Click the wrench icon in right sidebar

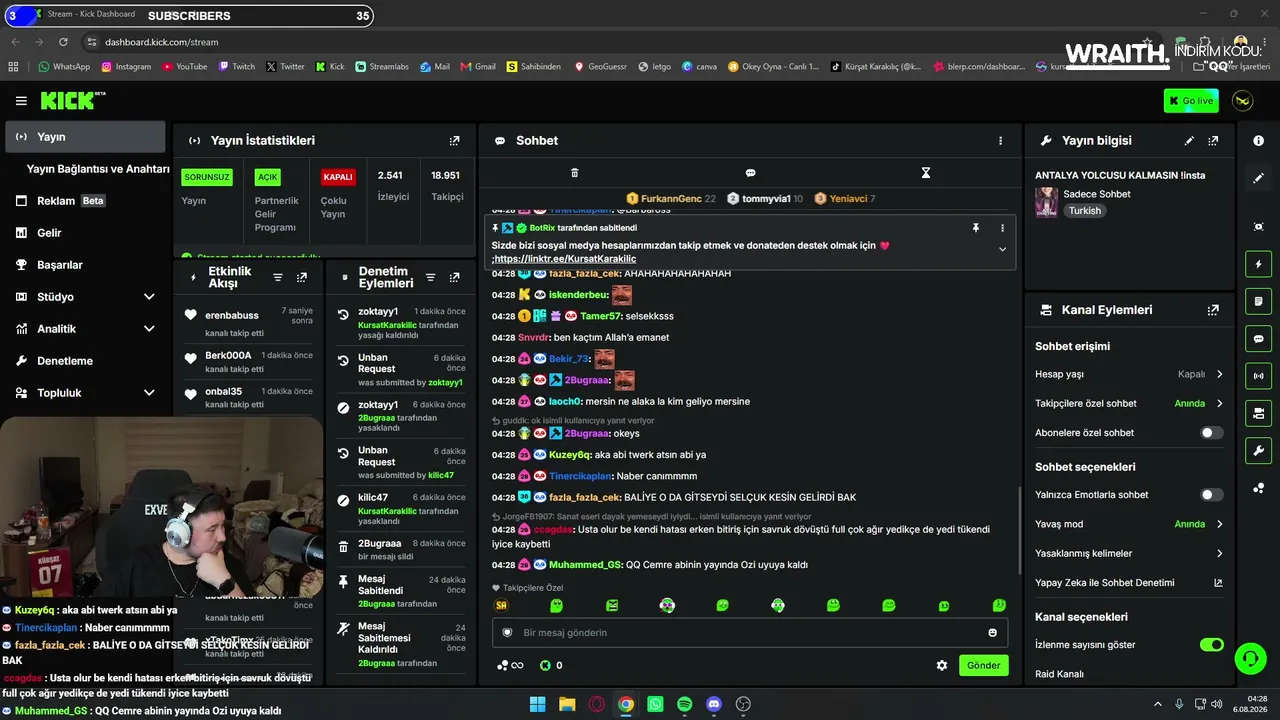(x=1258, y=450)
